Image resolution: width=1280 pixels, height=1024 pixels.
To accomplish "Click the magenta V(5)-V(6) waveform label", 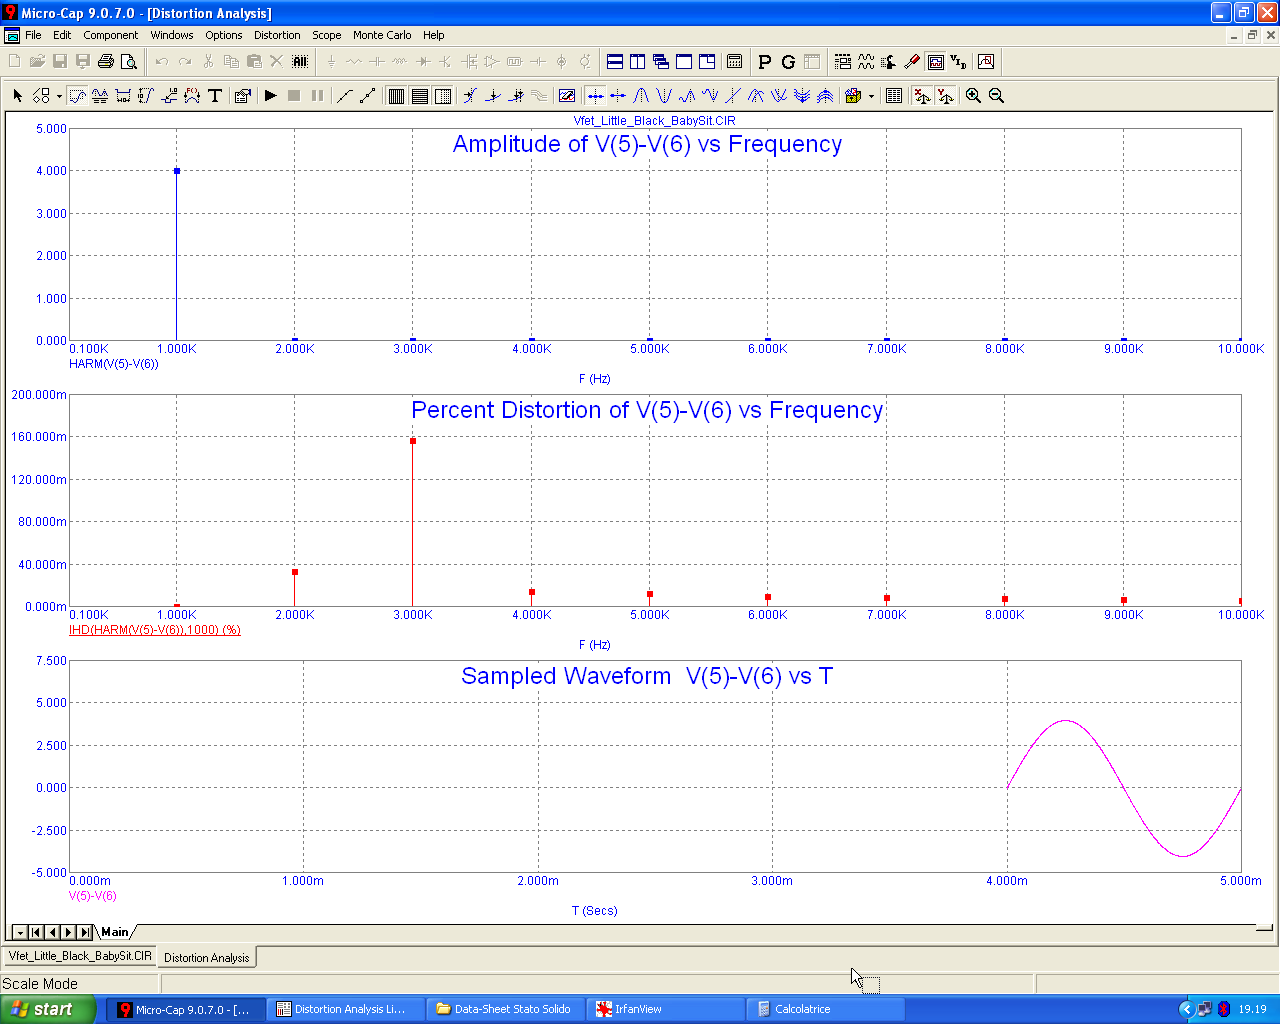I will pos(93,896).
